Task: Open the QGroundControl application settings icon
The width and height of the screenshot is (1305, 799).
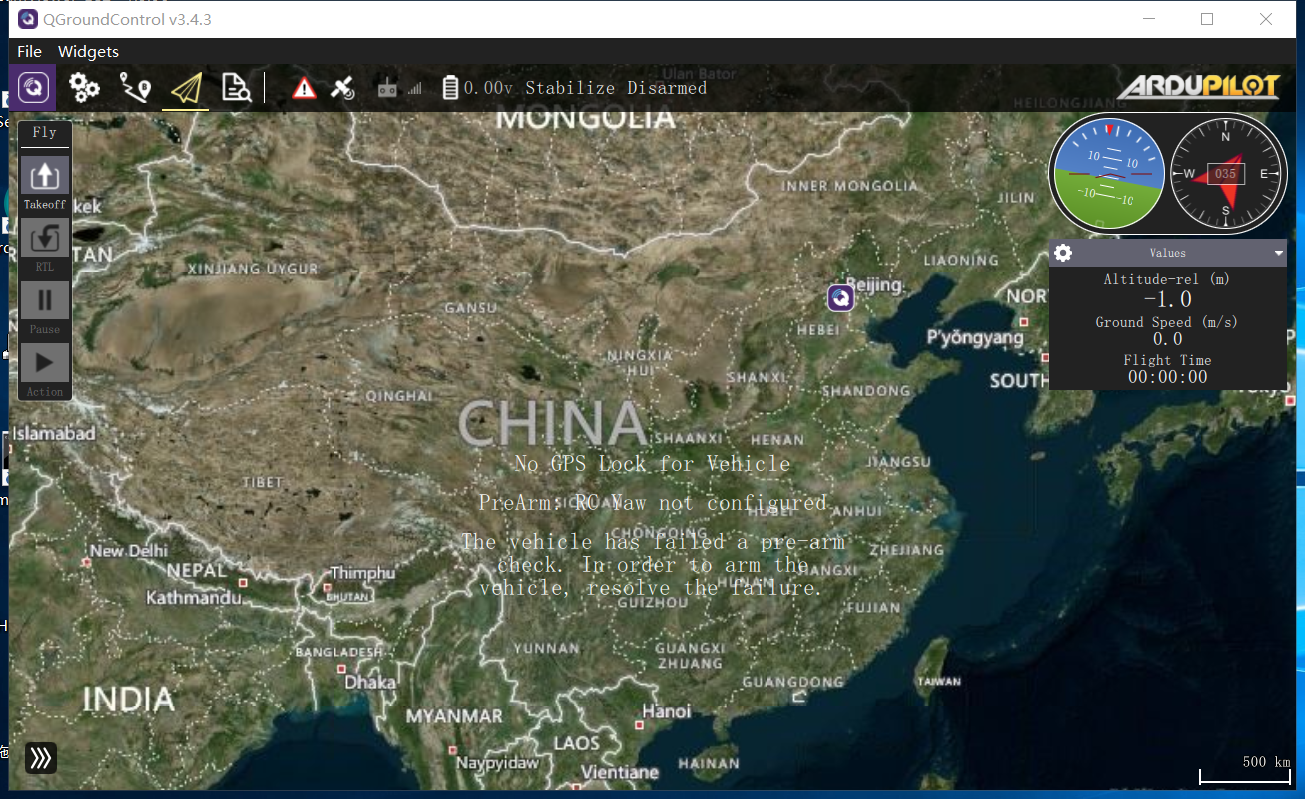Action: [33, 88]
